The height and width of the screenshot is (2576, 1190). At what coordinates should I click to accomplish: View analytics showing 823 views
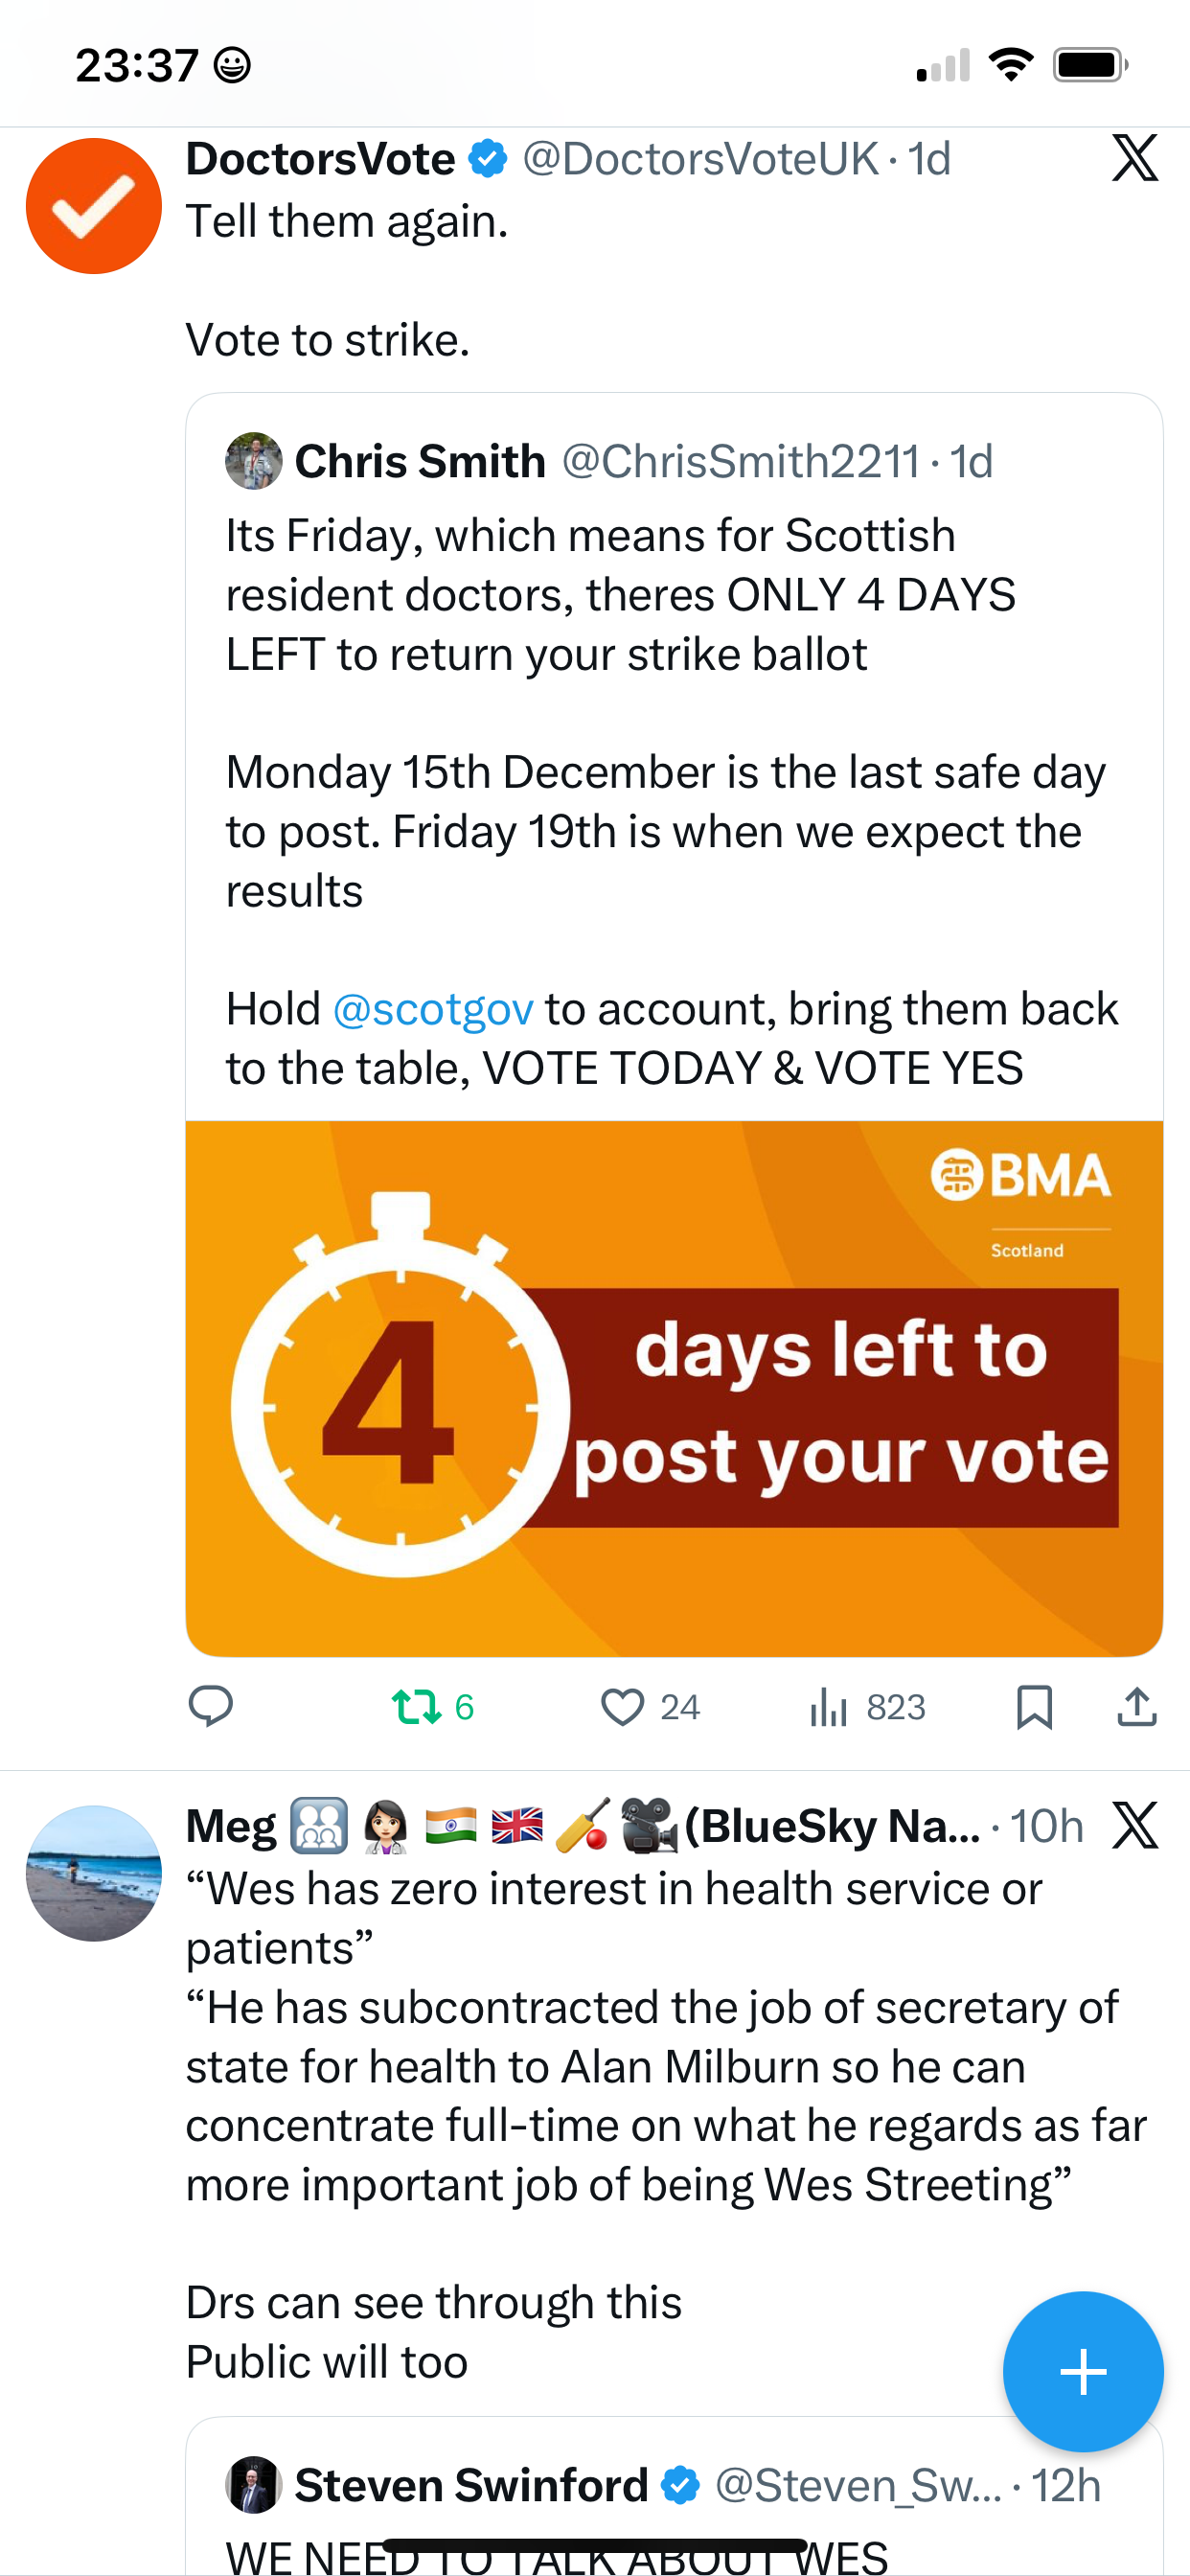[829, 1706]
